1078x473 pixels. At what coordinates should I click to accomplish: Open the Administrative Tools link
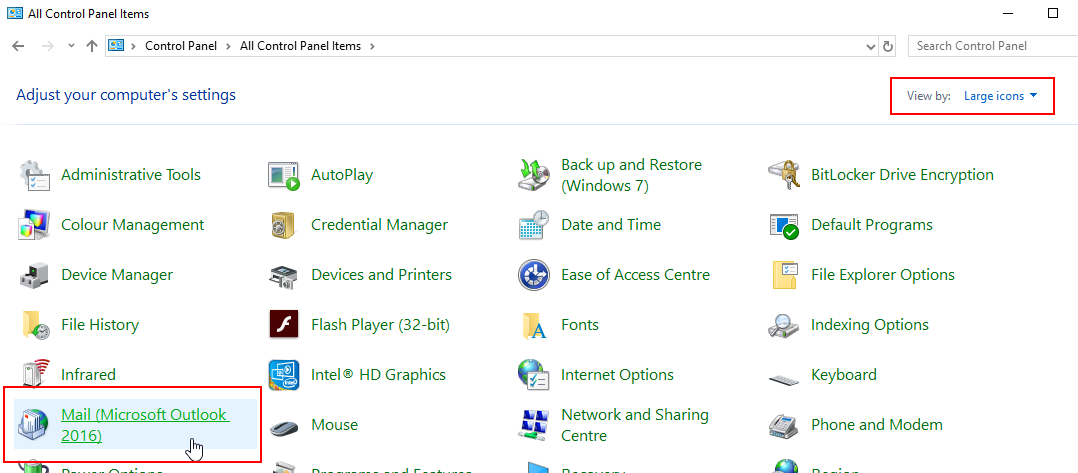[131, 175]
